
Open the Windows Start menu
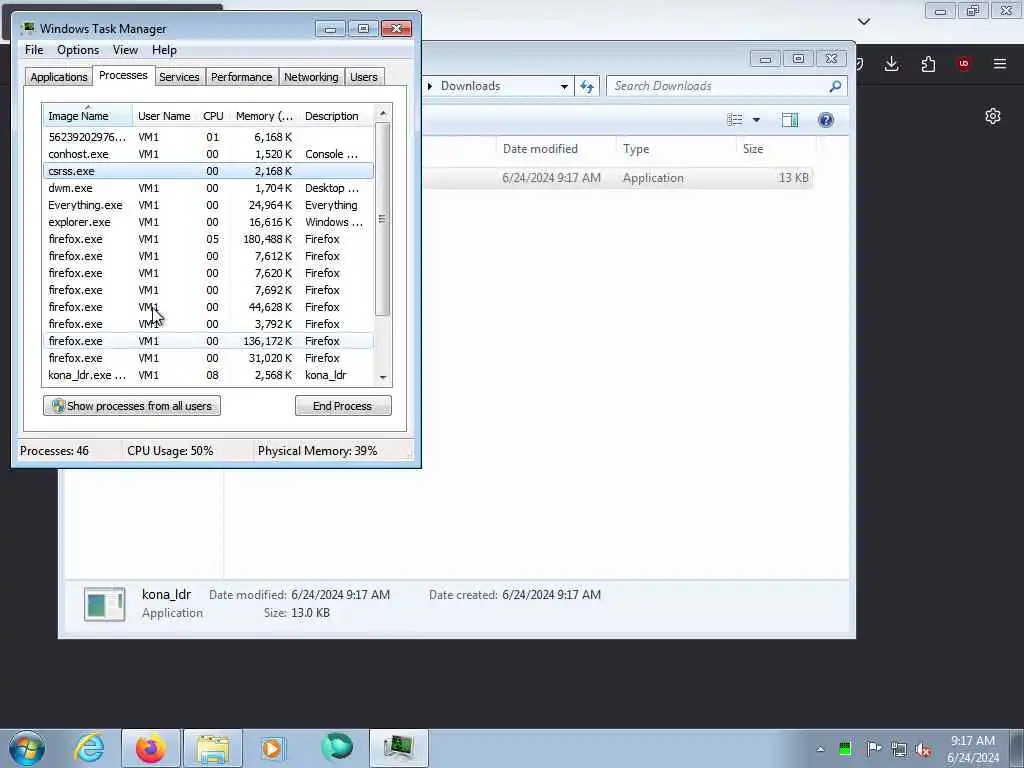(x=27, y=748)
